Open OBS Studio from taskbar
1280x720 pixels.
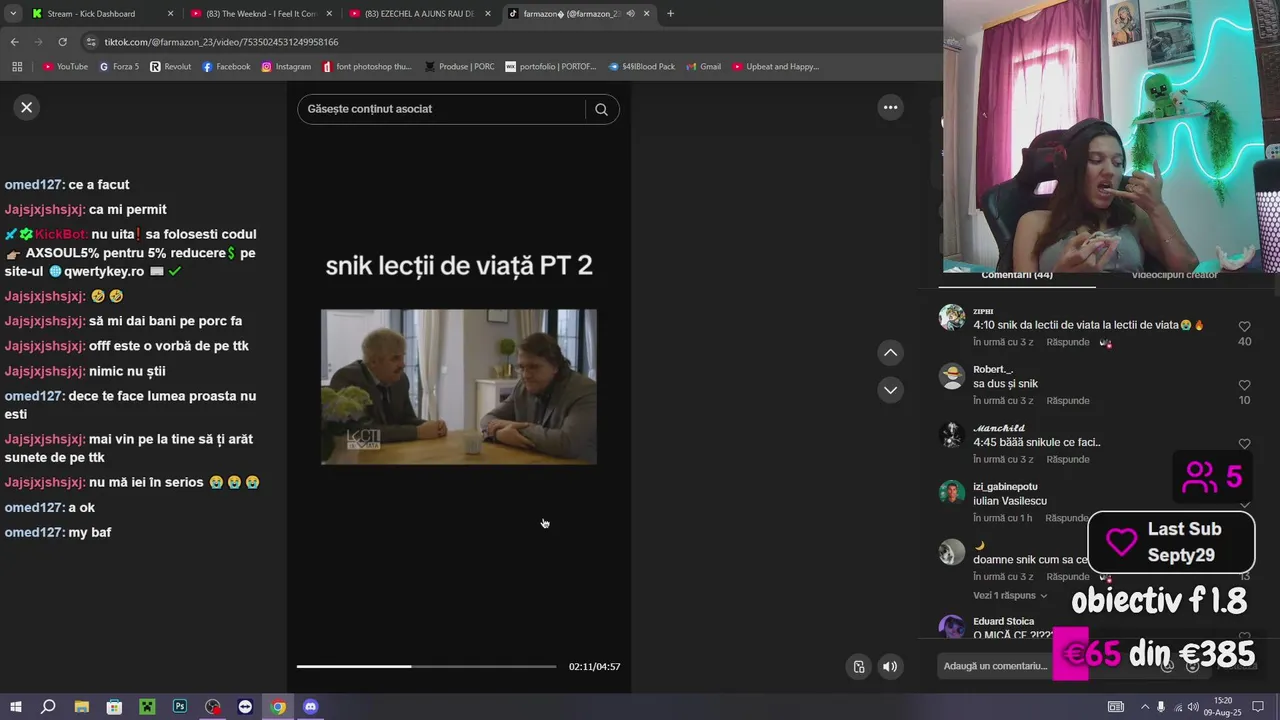click(213, 707)
